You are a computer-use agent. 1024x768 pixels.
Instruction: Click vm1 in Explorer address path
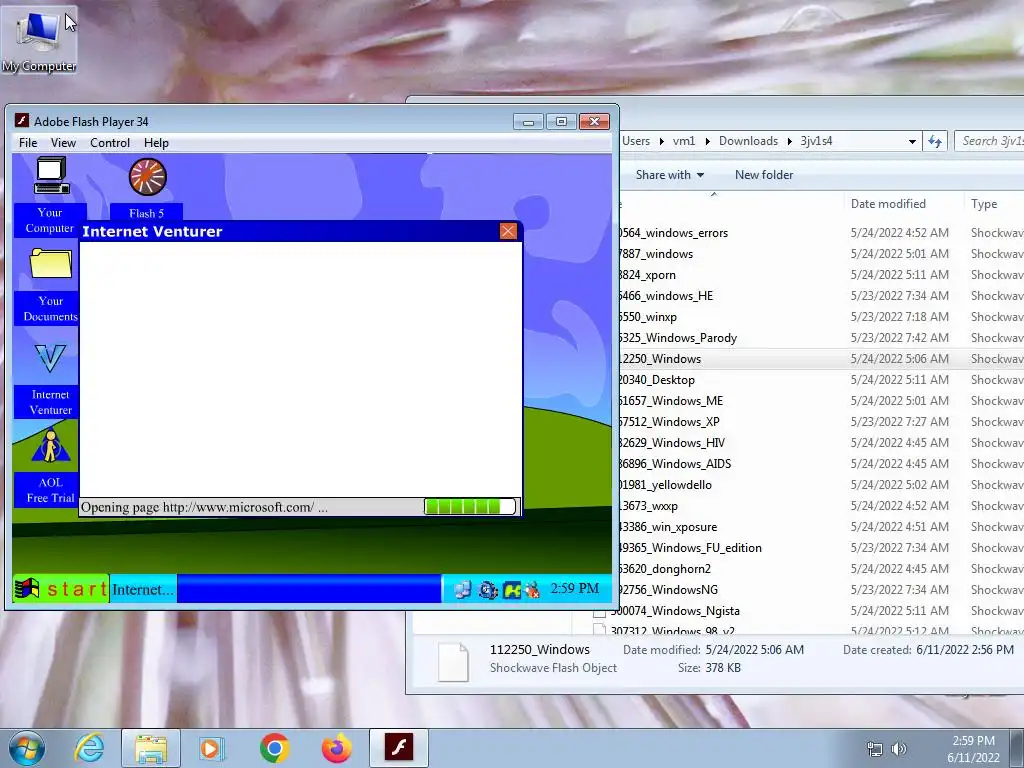[x=684, y=141]
